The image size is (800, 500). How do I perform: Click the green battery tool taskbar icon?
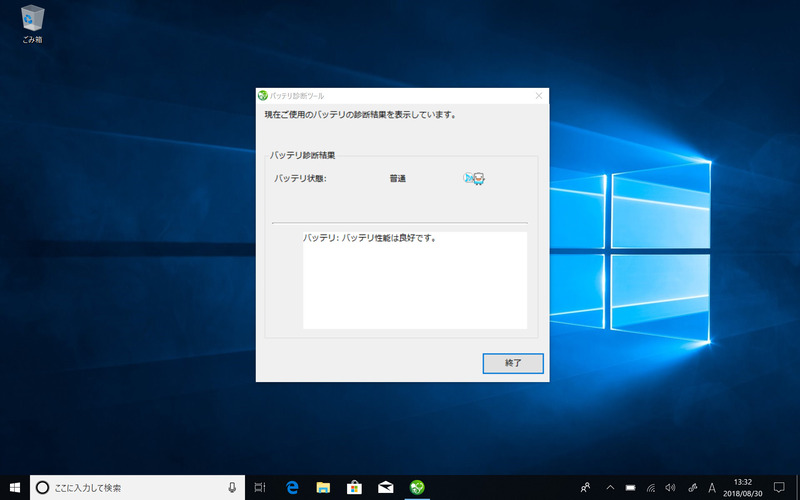(x=417, y=488)
